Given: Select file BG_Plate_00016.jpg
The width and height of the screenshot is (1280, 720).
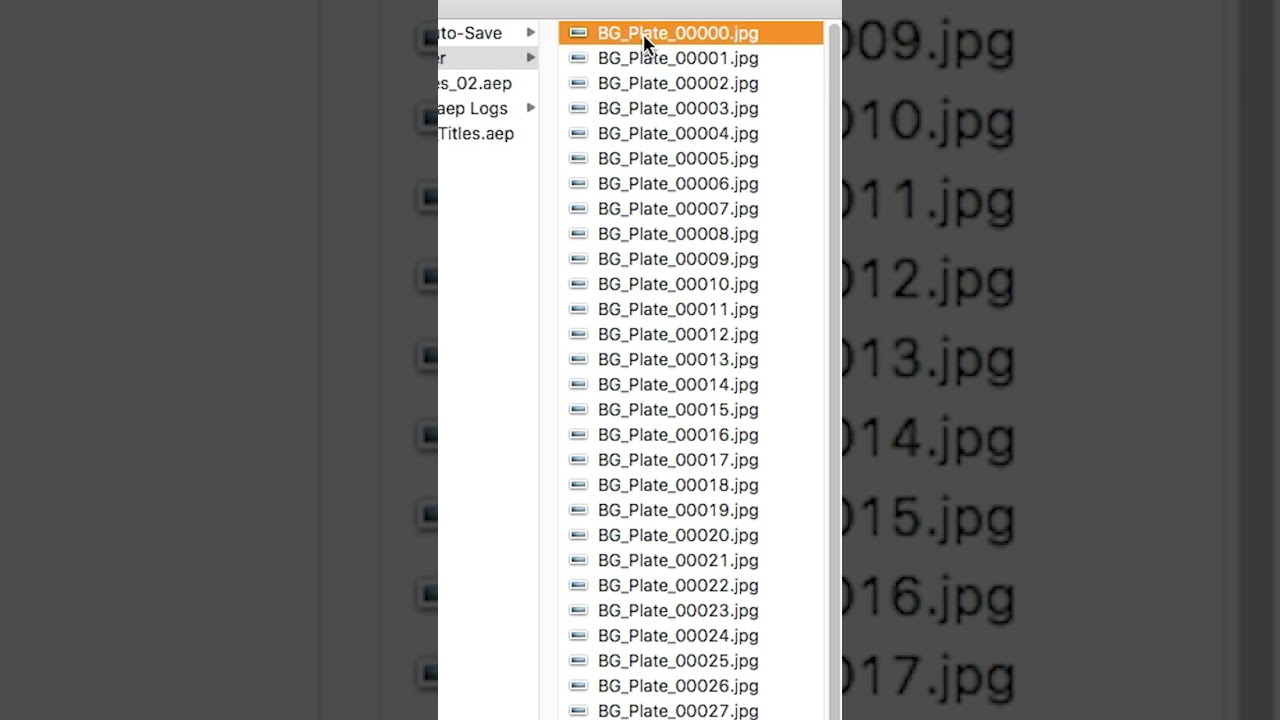Looking at the screenshot, I should (x=691, y=435).
